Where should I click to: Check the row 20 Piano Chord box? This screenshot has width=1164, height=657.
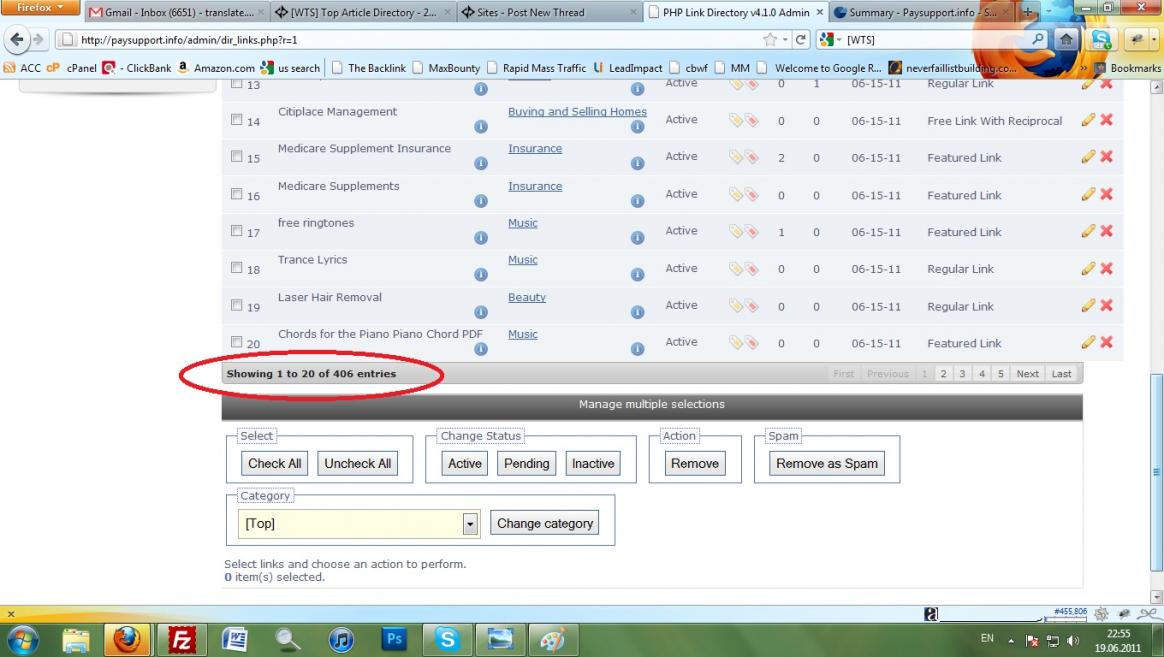(236, 342)
